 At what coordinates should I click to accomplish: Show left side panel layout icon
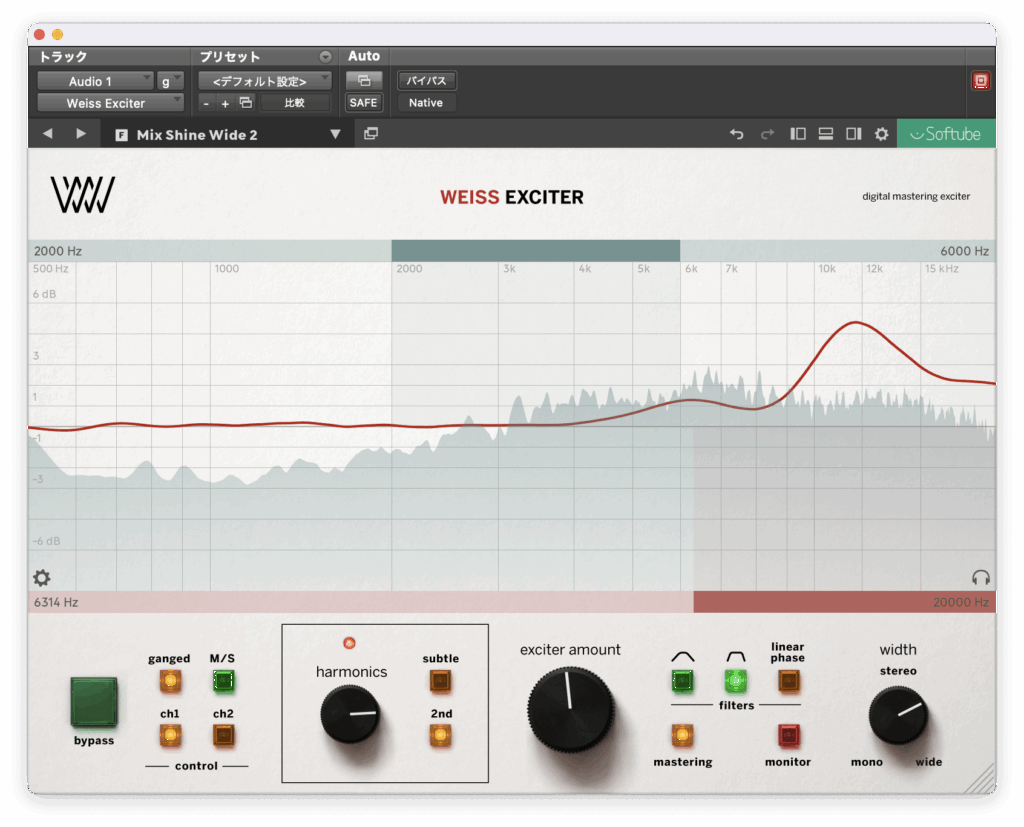coord(797,134)
